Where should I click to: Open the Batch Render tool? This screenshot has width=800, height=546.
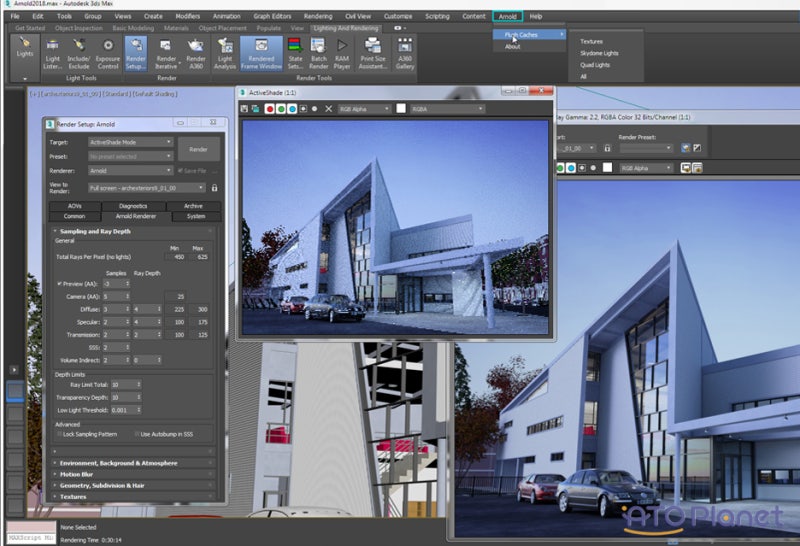[318, 54]
